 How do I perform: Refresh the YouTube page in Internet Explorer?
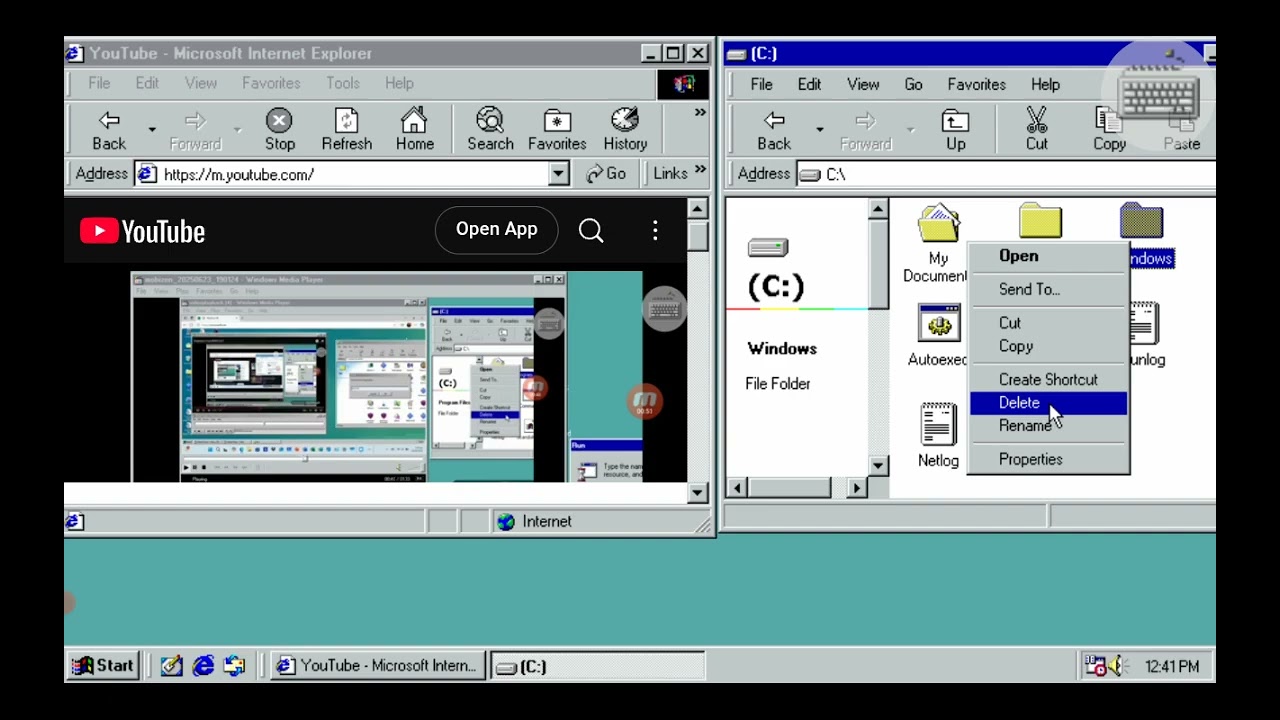[346, 131]
